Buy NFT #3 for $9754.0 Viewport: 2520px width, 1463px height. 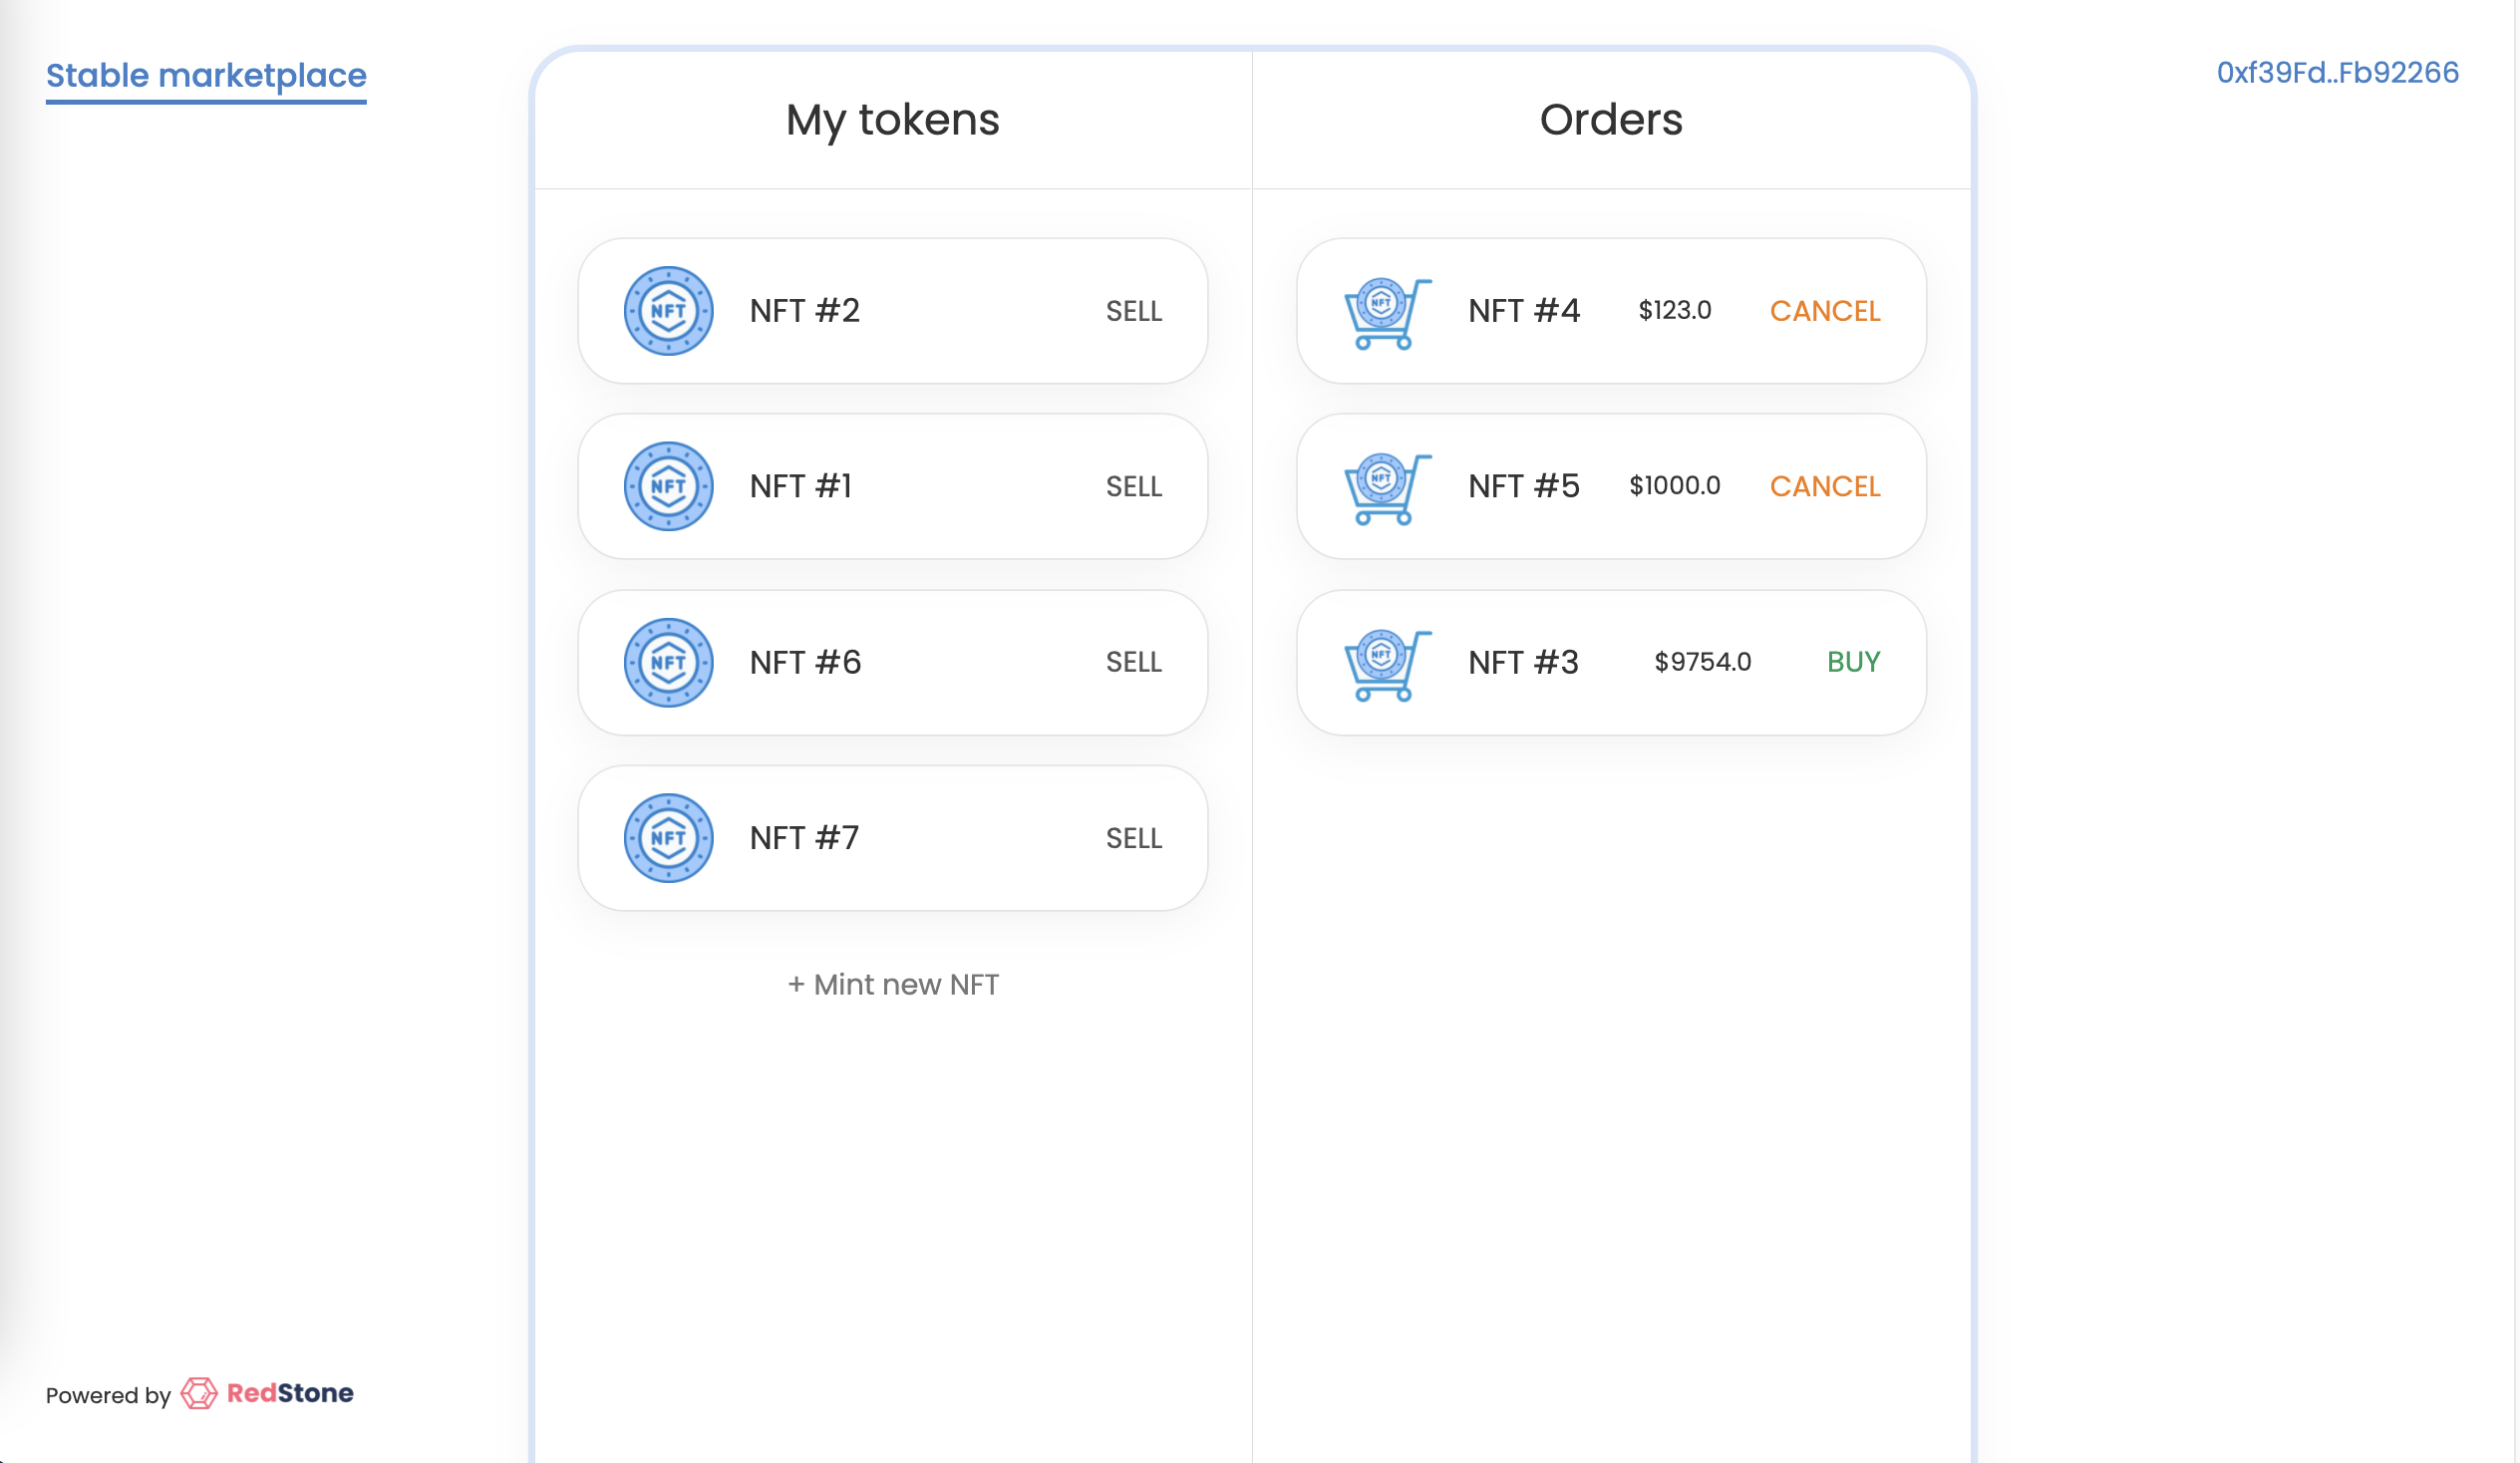click(1853, 660)
